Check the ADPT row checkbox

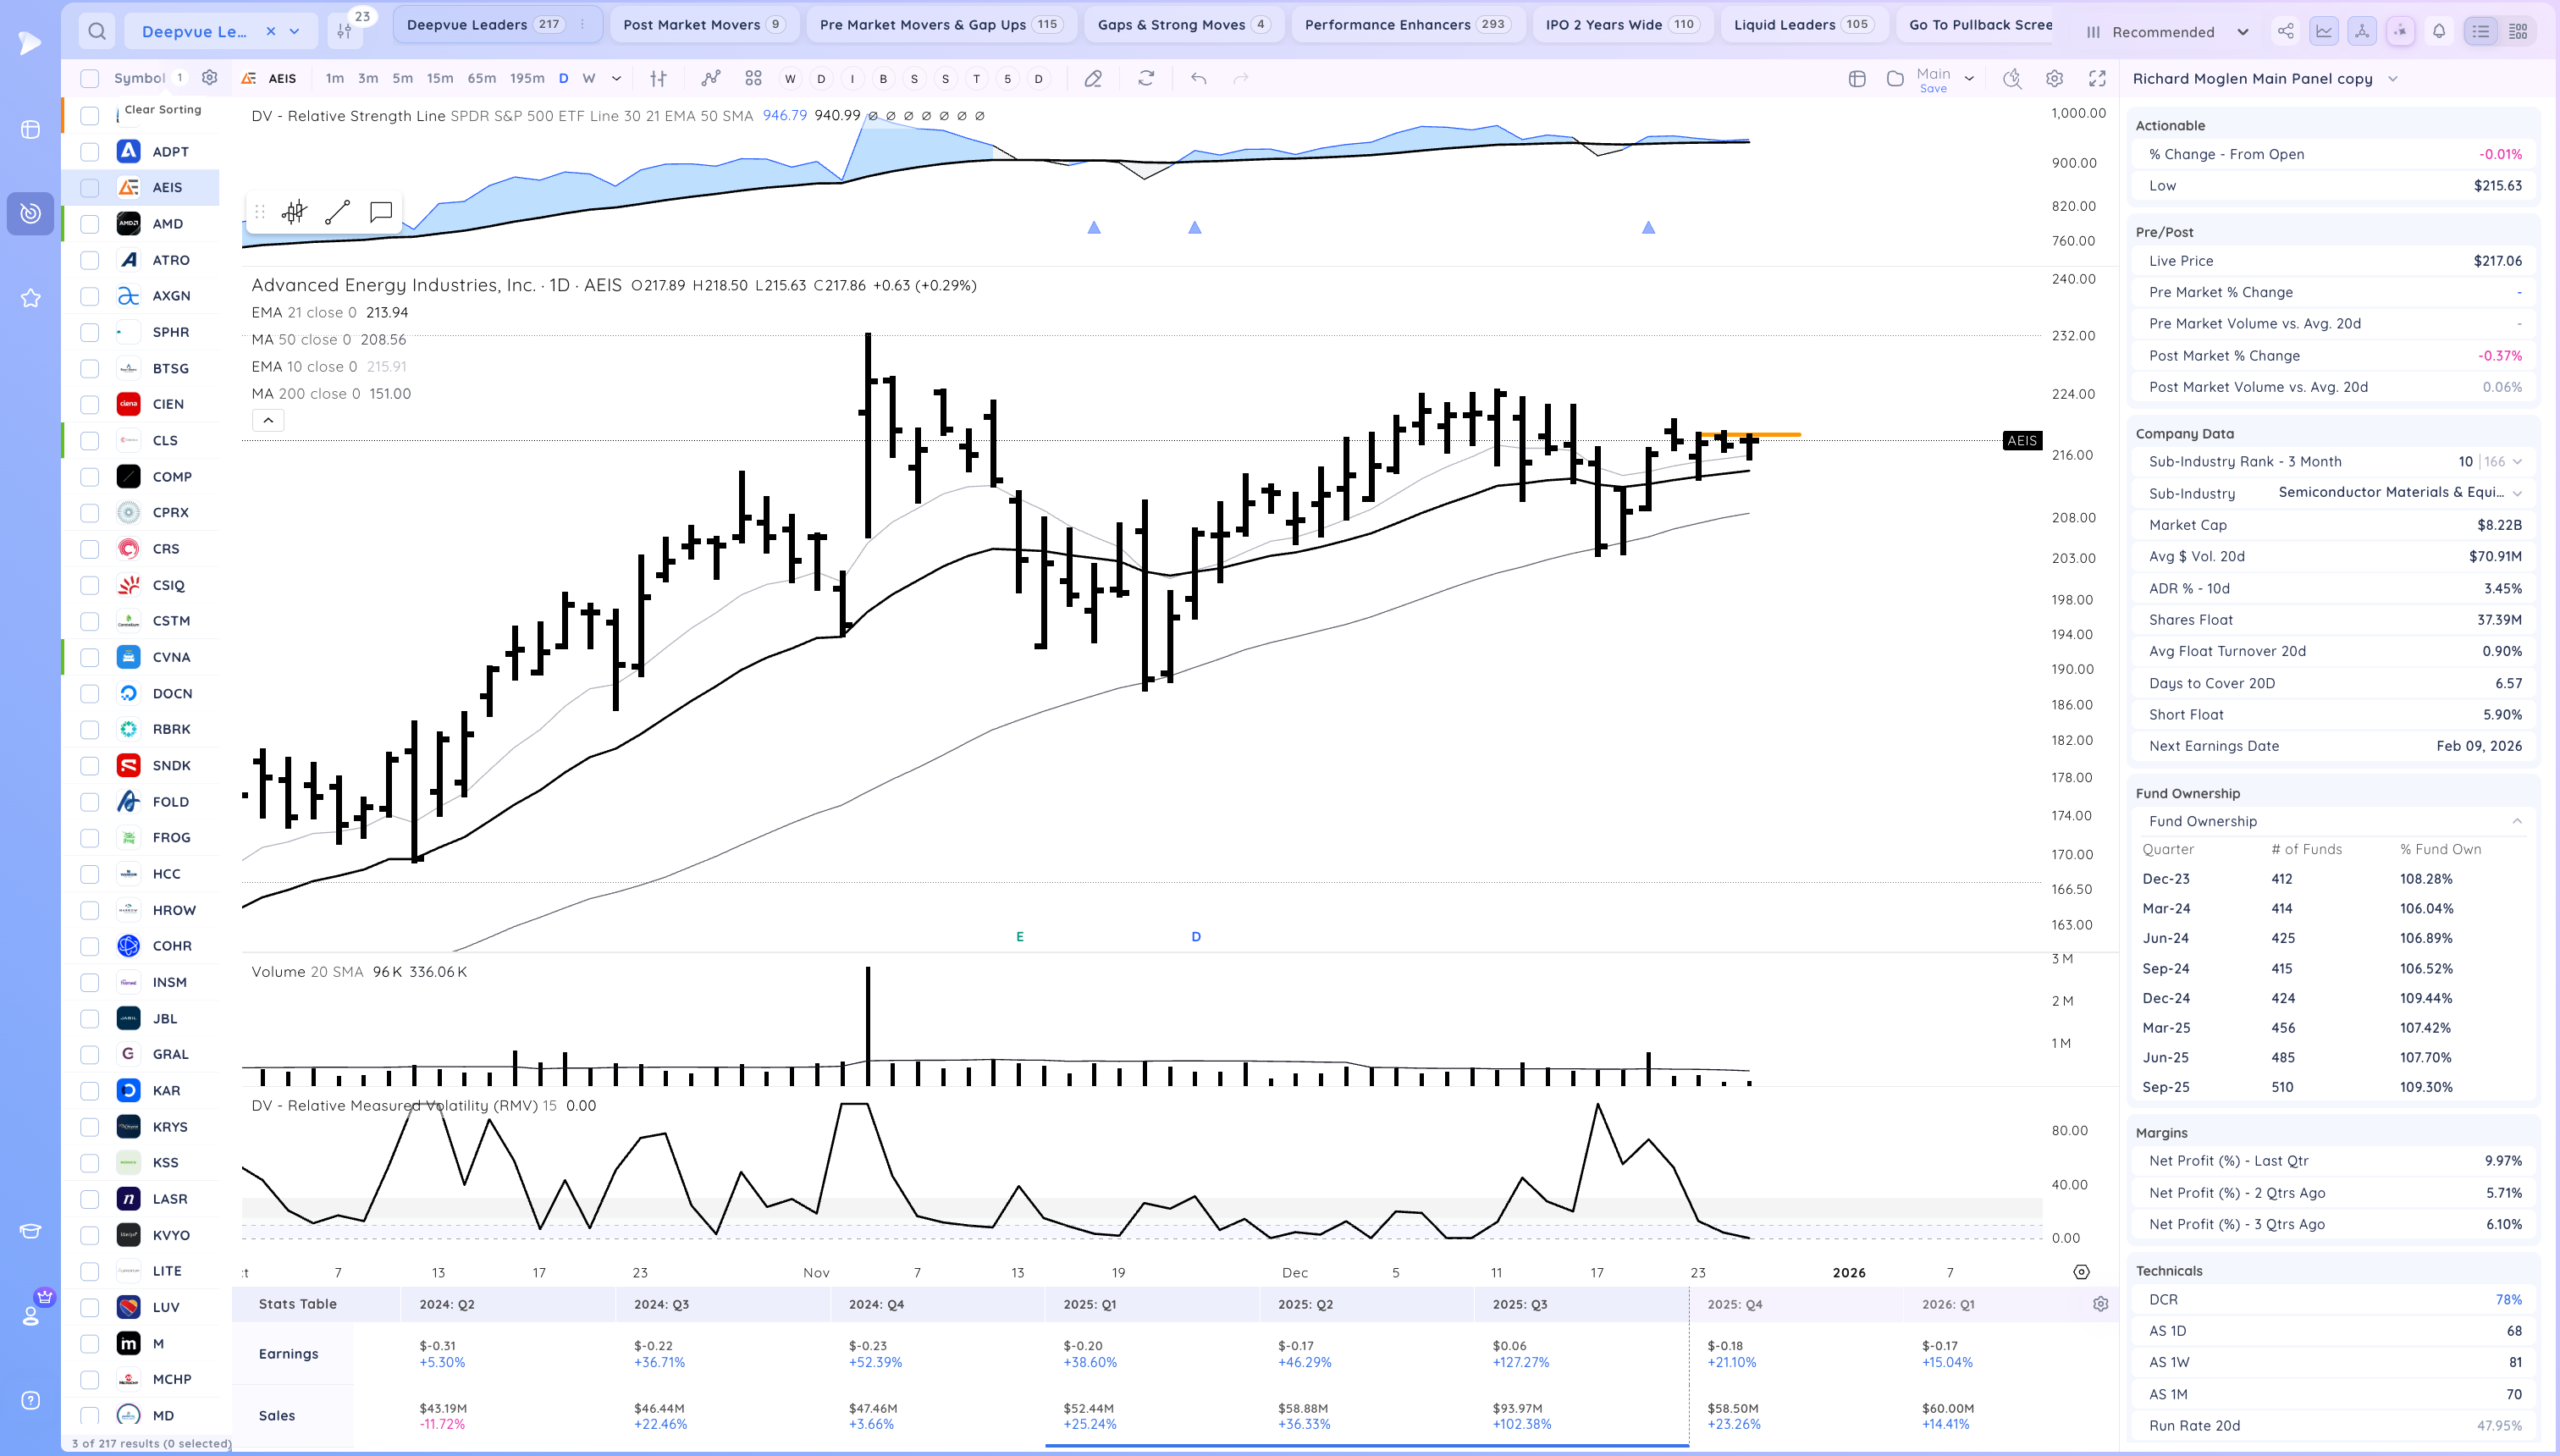(90, 152)
